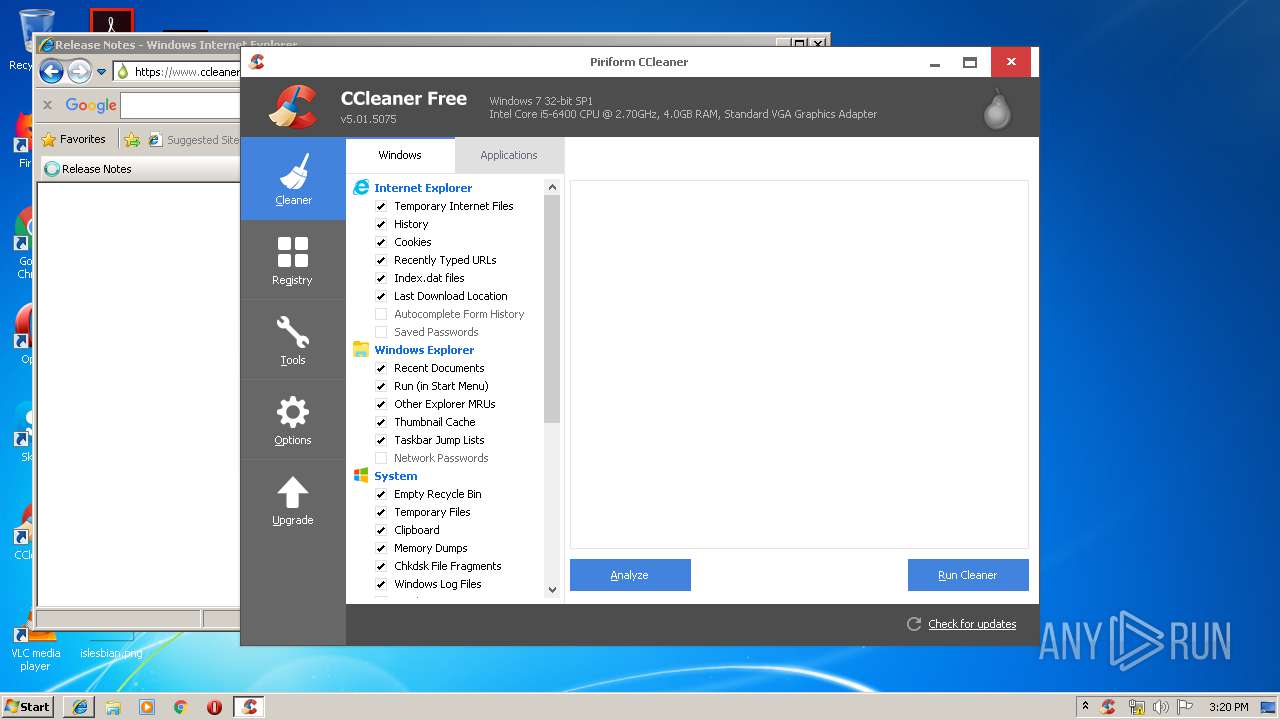Close the Google toolbar in Internet Explorer
Screen dimensions: 1280x720
pyautogui.click(x=47, y=105)
